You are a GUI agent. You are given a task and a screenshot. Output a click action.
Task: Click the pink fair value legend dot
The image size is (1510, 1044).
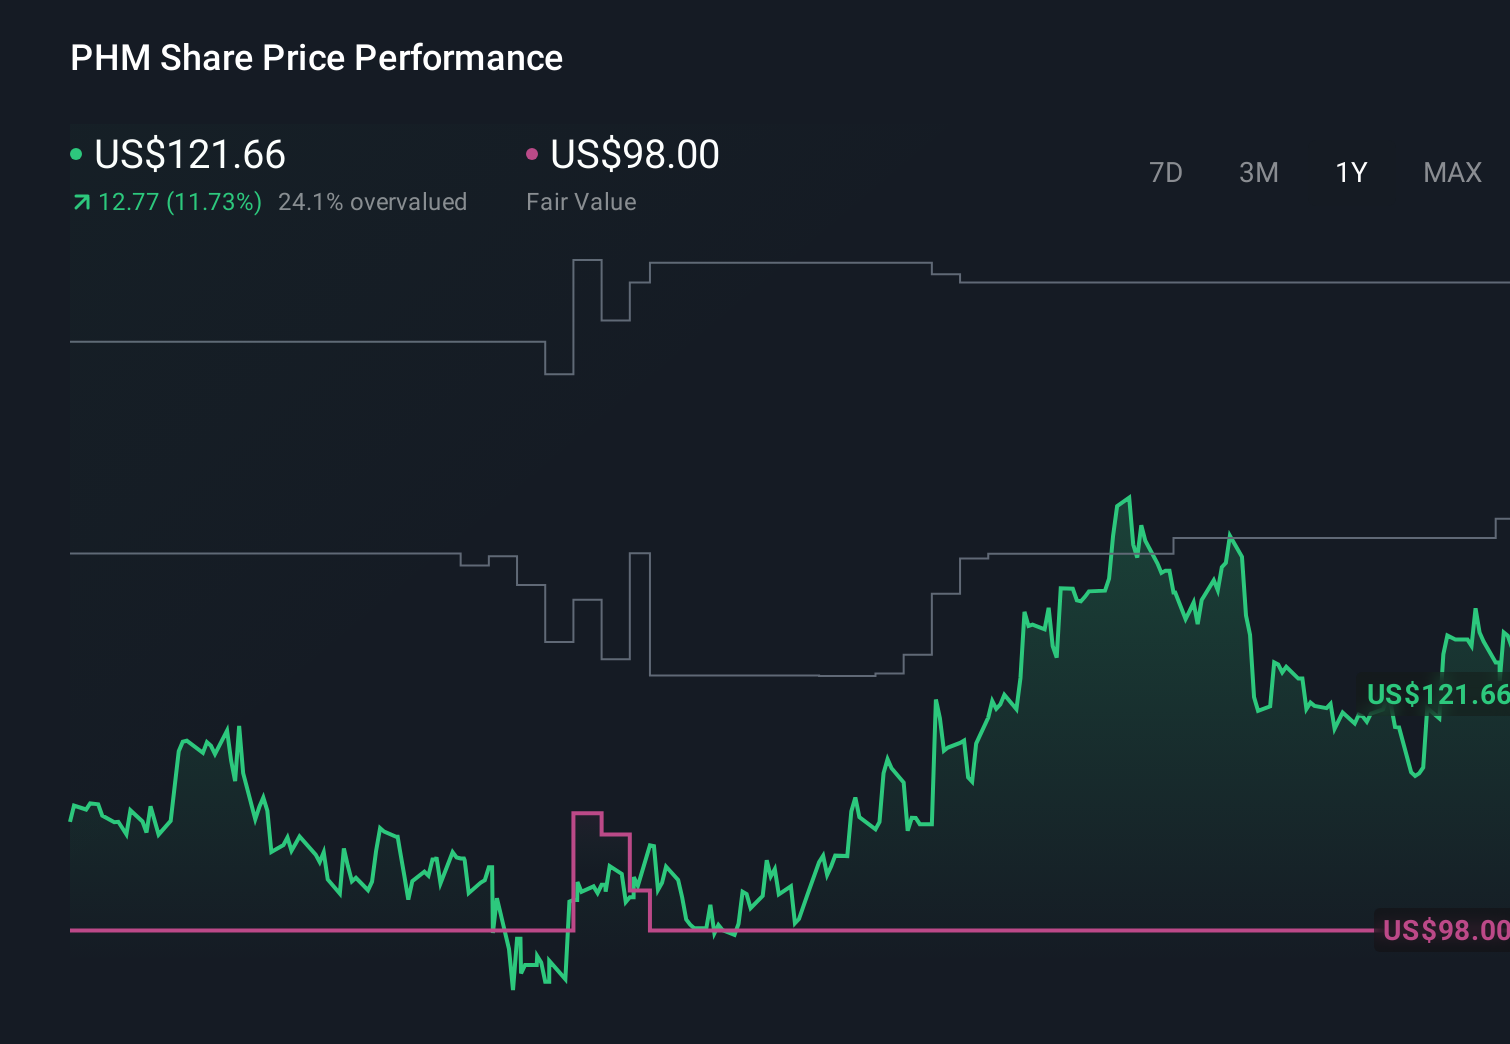coord(533,154)
